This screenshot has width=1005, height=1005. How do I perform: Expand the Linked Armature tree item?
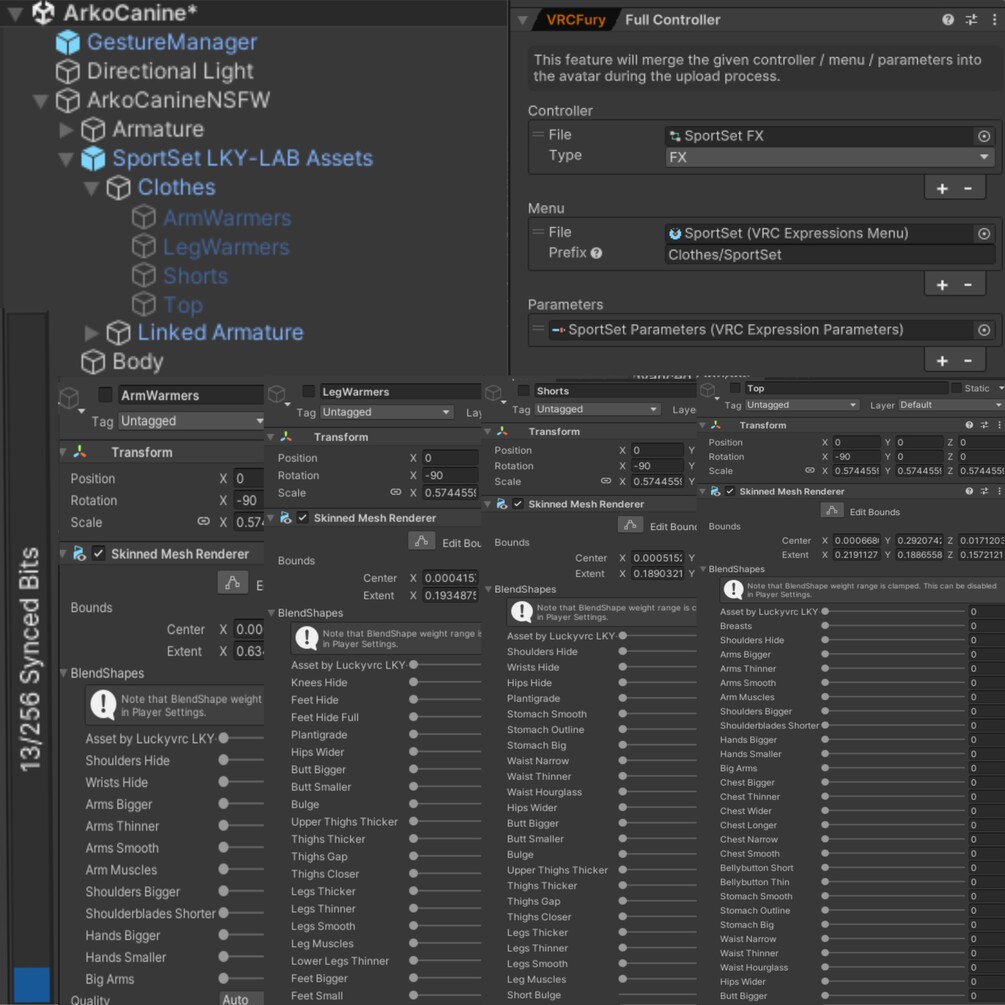[x=92, y=333]
